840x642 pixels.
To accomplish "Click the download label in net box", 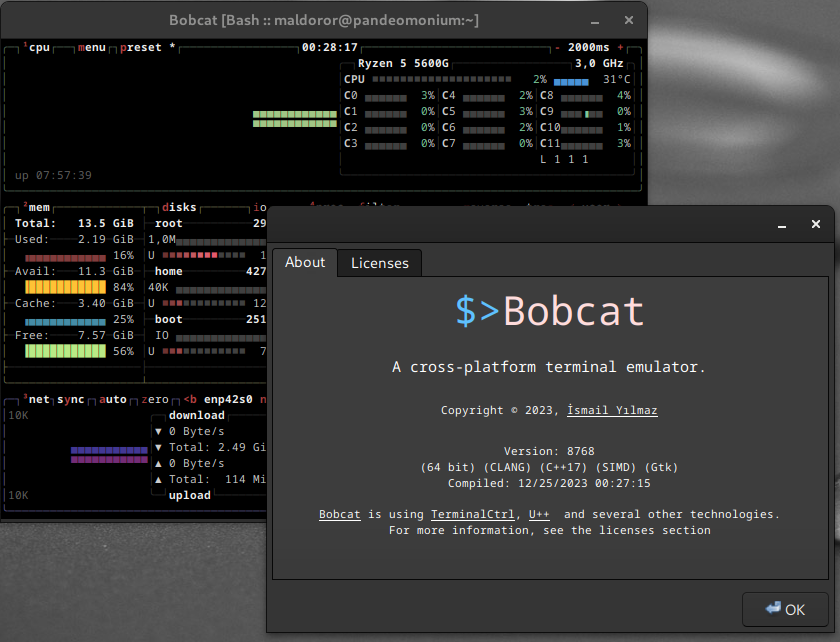I will coord(197,415).
